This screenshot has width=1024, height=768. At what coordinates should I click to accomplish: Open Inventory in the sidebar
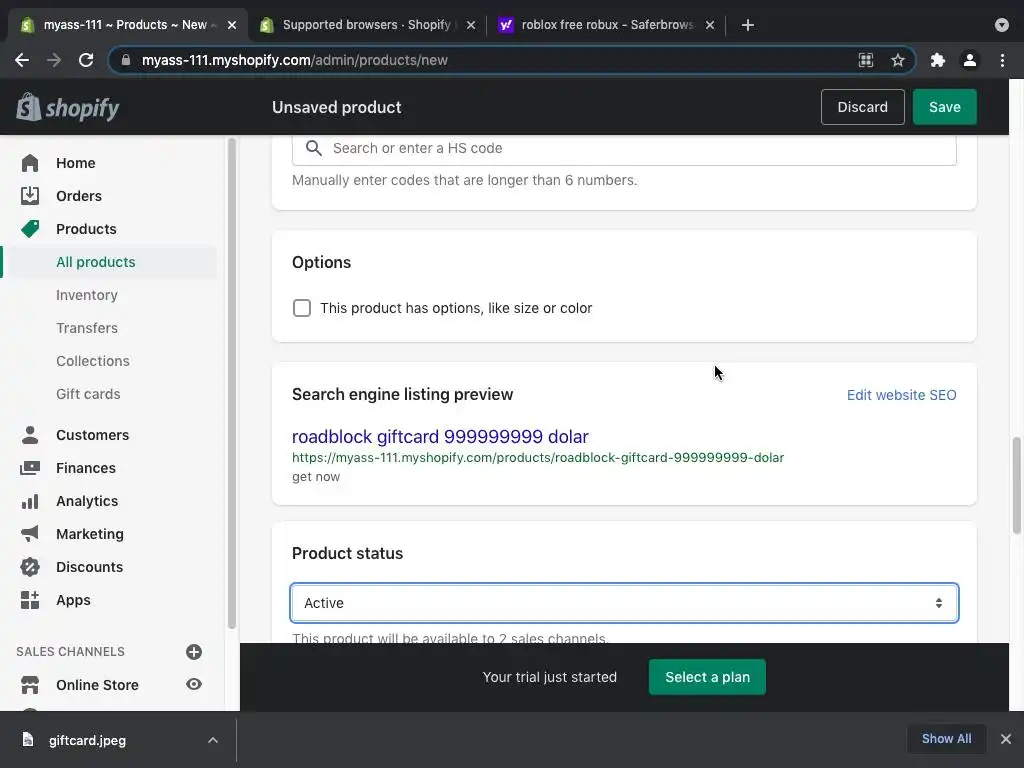(87, 295)
